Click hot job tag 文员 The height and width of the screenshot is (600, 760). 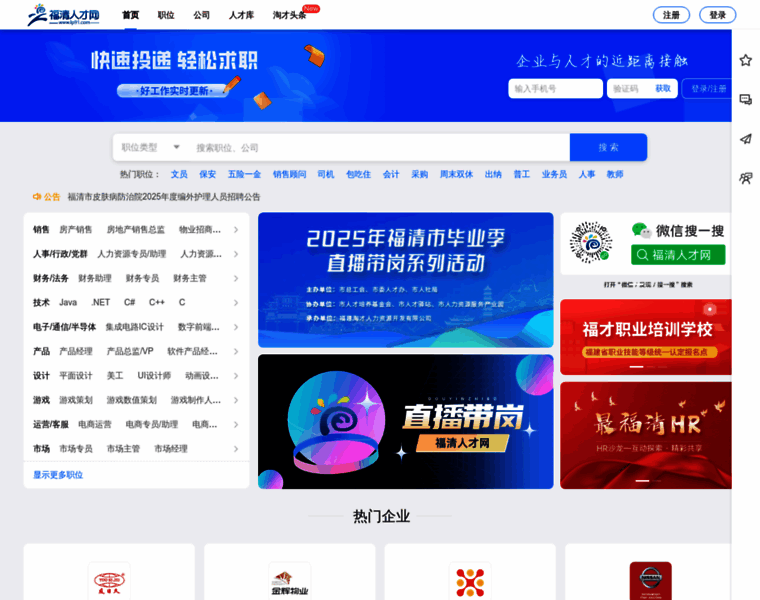click(x=179, y=174)
